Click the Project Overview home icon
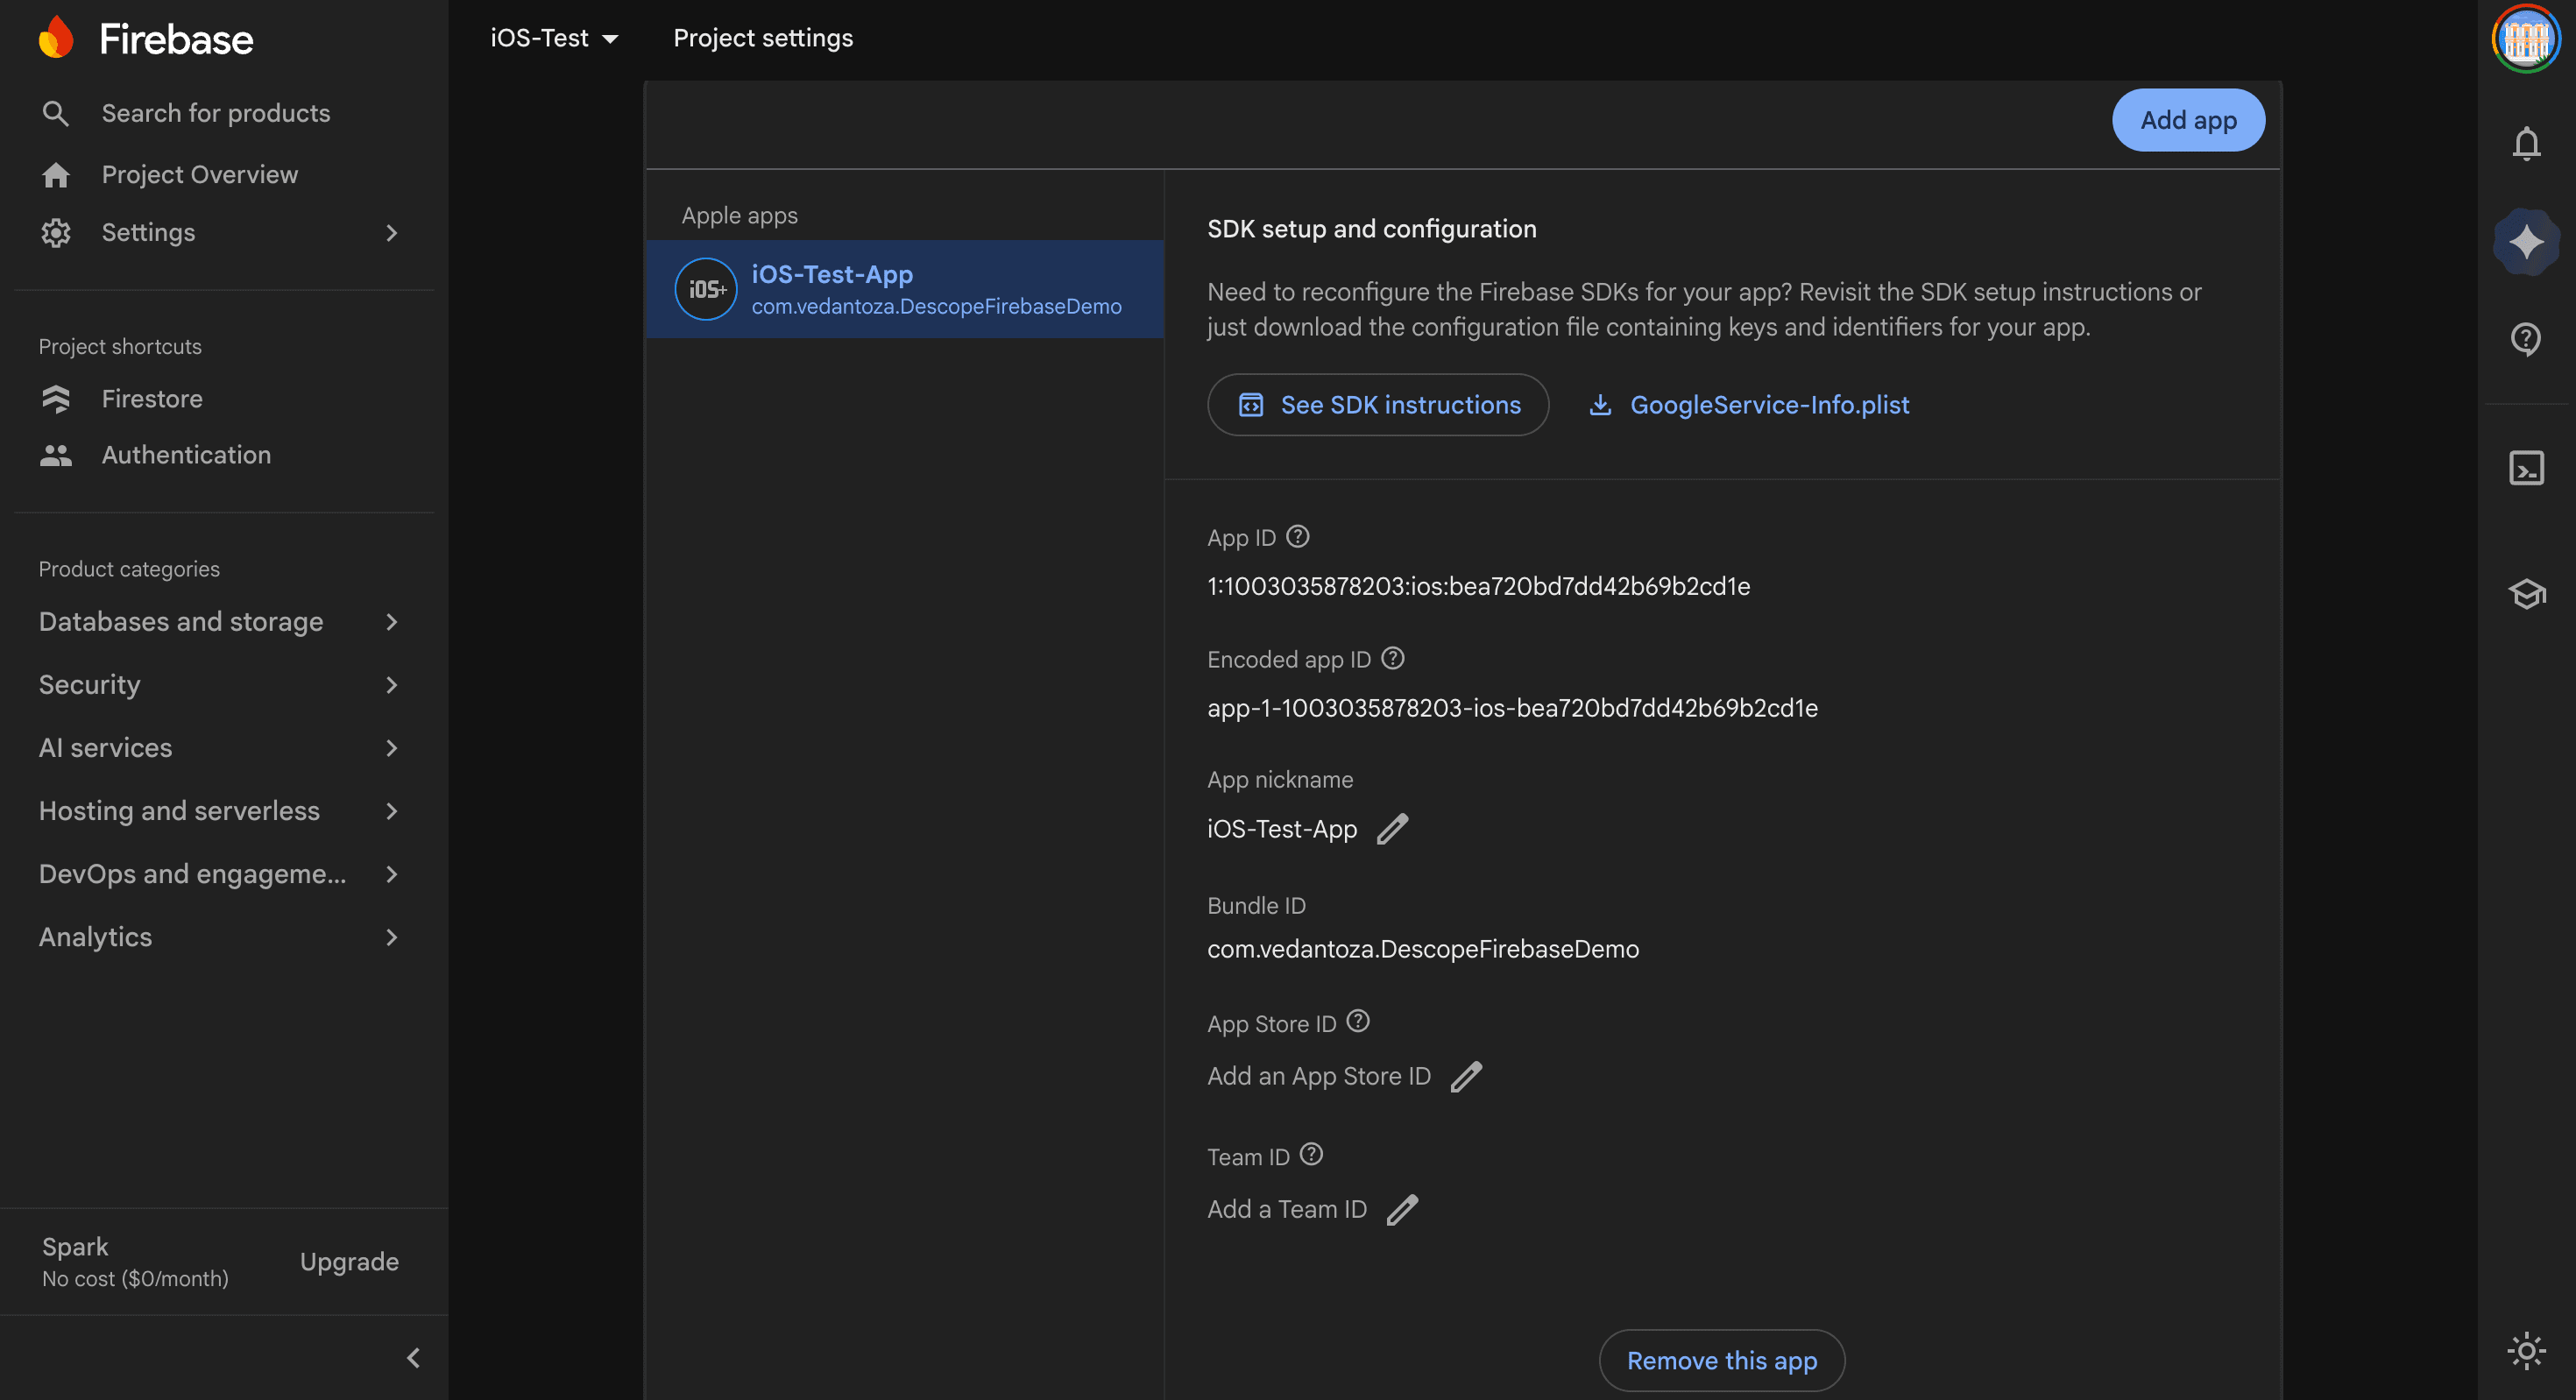Screen dimensions: 2576x1400 [x=56, y=175]
